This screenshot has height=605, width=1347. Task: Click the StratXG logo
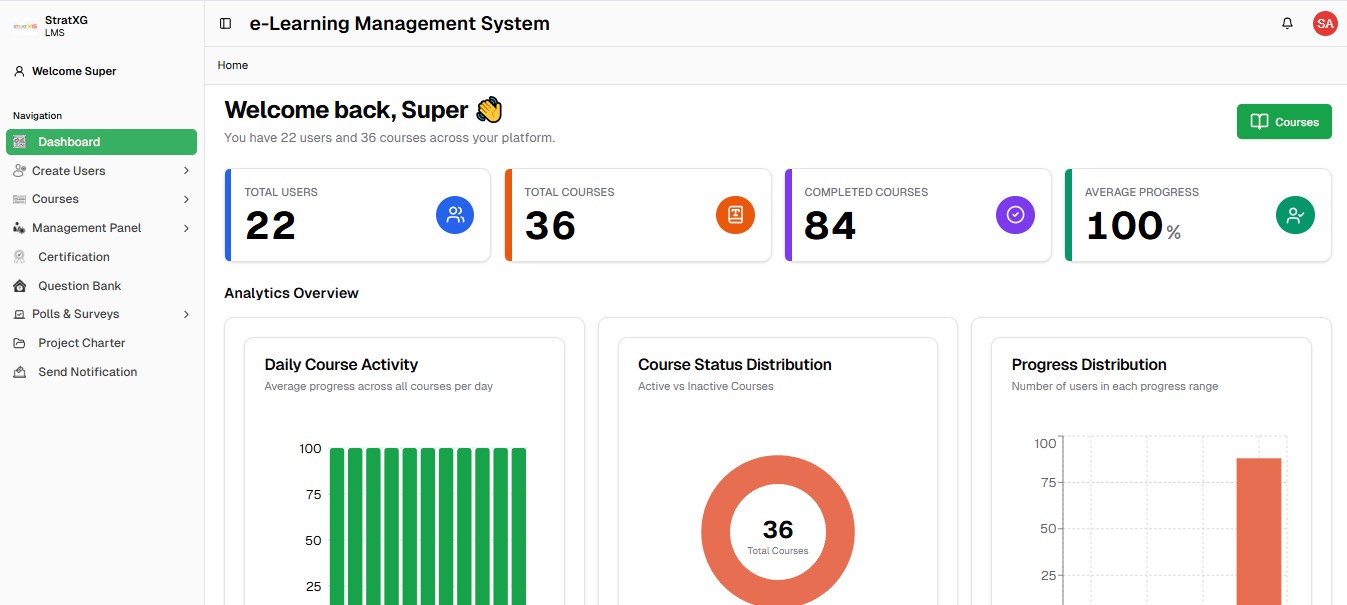[x=26, y=25]
